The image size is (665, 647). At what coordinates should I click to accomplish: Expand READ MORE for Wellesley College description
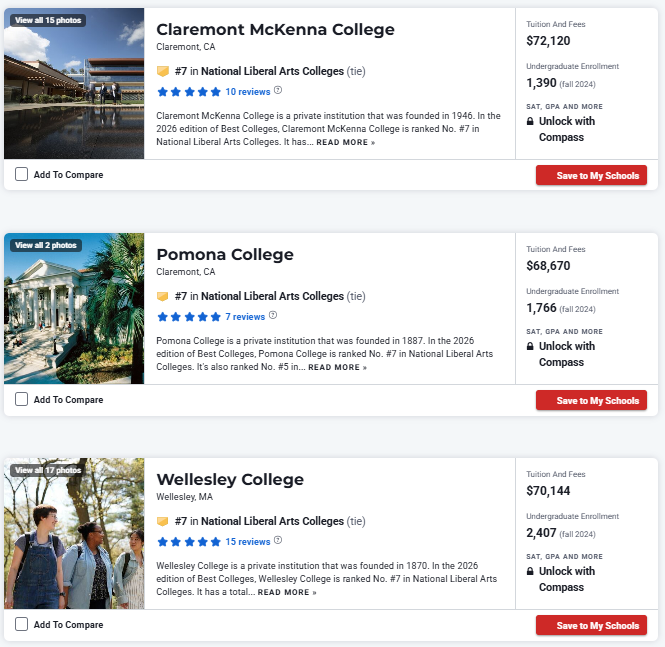287,593
